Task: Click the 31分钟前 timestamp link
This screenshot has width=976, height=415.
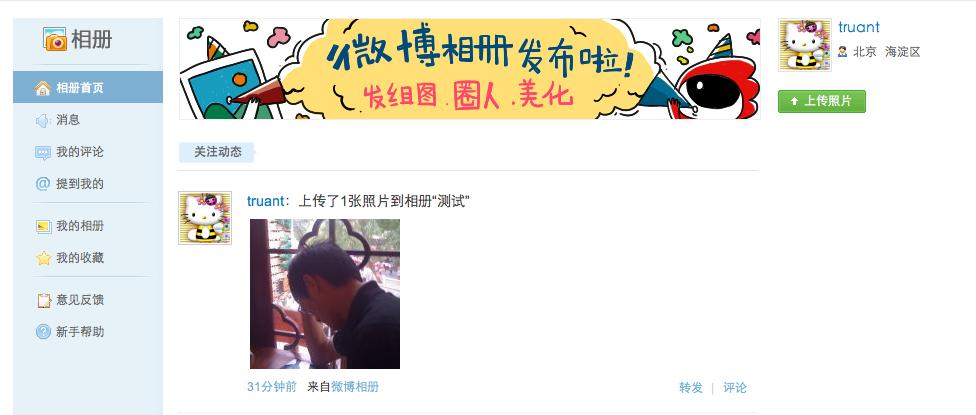Action: (x=272, y=387)
